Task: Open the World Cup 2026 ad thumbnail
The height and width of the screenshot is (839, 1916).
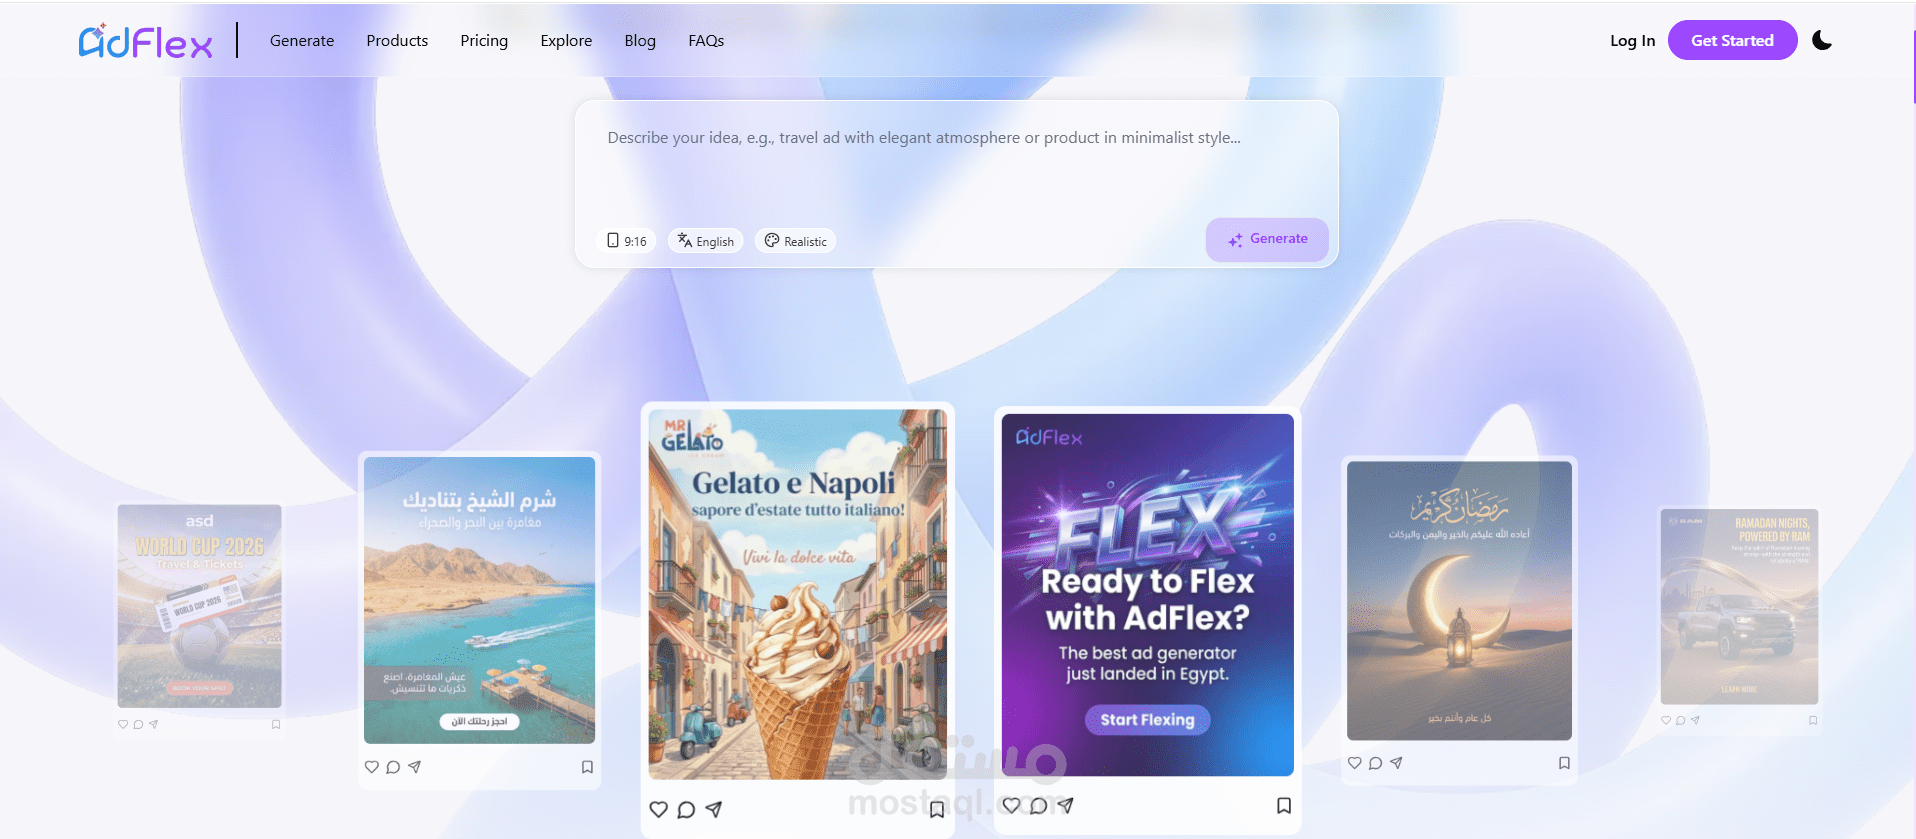Action: coord(199,606)
